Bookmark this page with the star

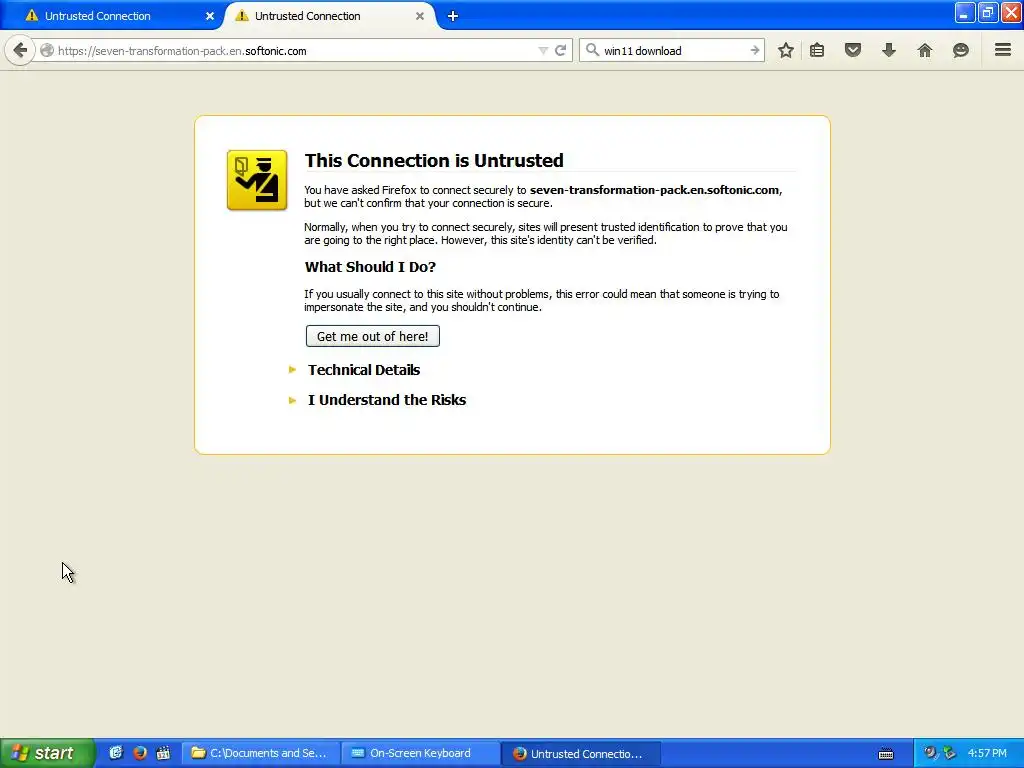[x=786, y=50]
